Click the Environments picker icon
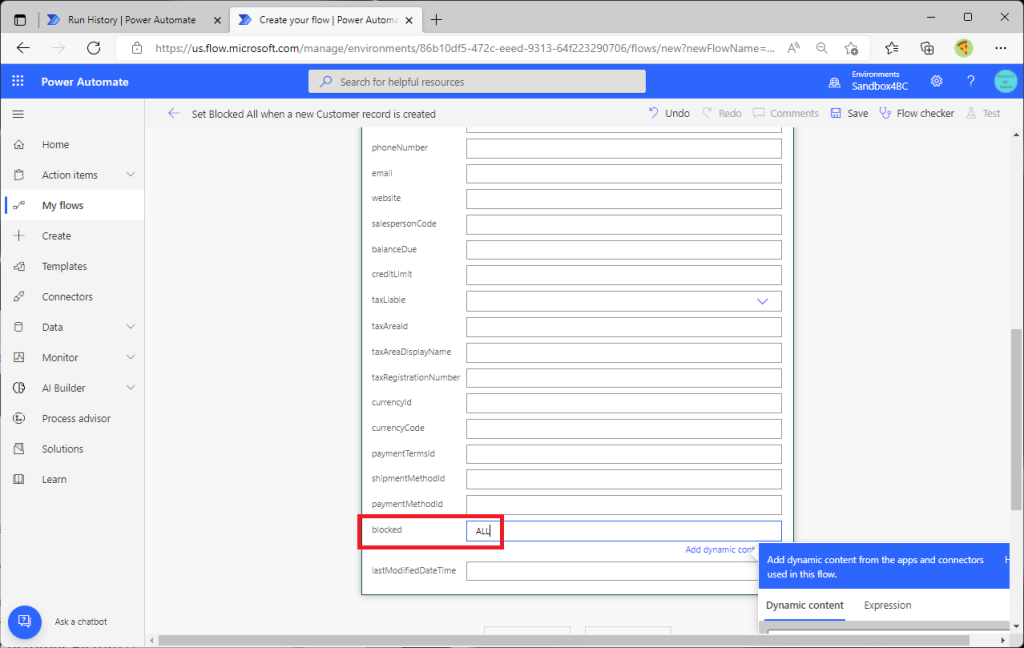1024x648 pixels. (834, 82)
